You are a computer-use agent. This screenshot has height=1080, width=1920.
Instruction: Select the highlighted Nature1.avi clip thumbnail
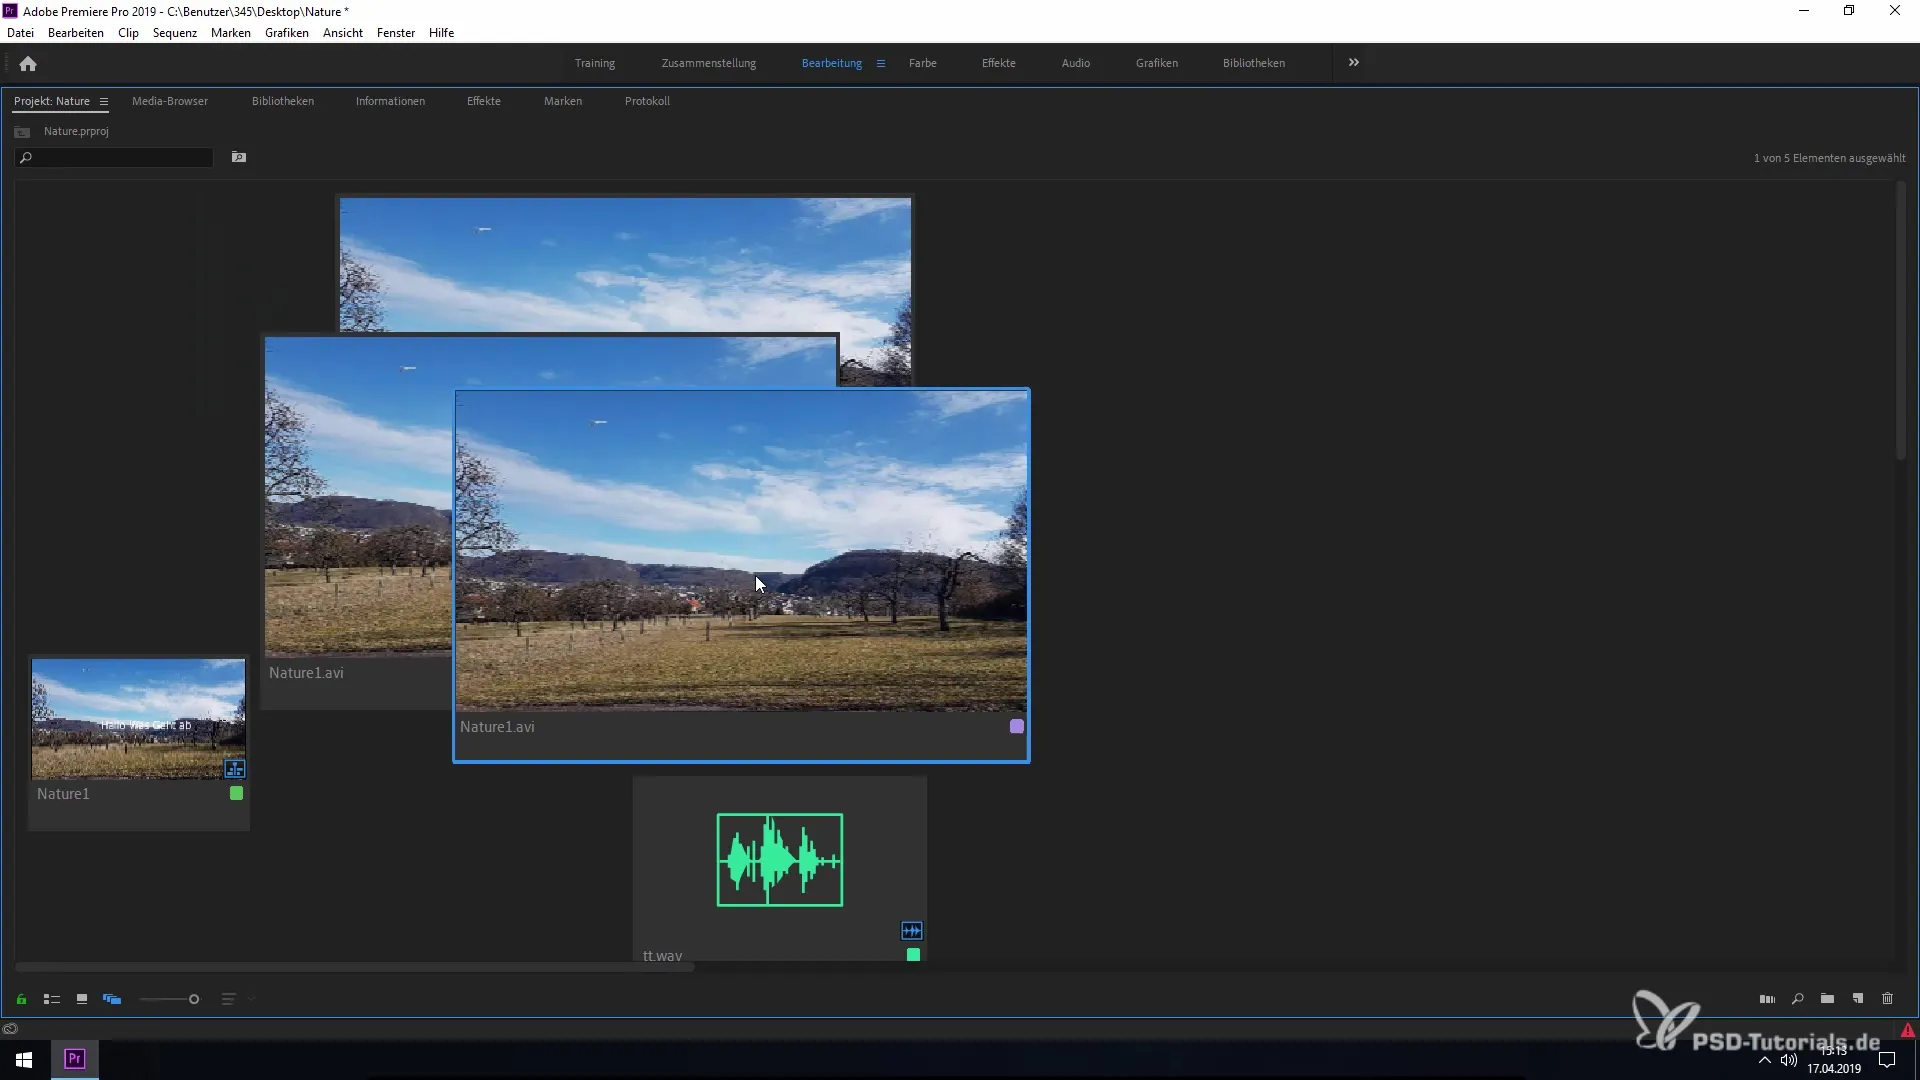tap(741, 551)
